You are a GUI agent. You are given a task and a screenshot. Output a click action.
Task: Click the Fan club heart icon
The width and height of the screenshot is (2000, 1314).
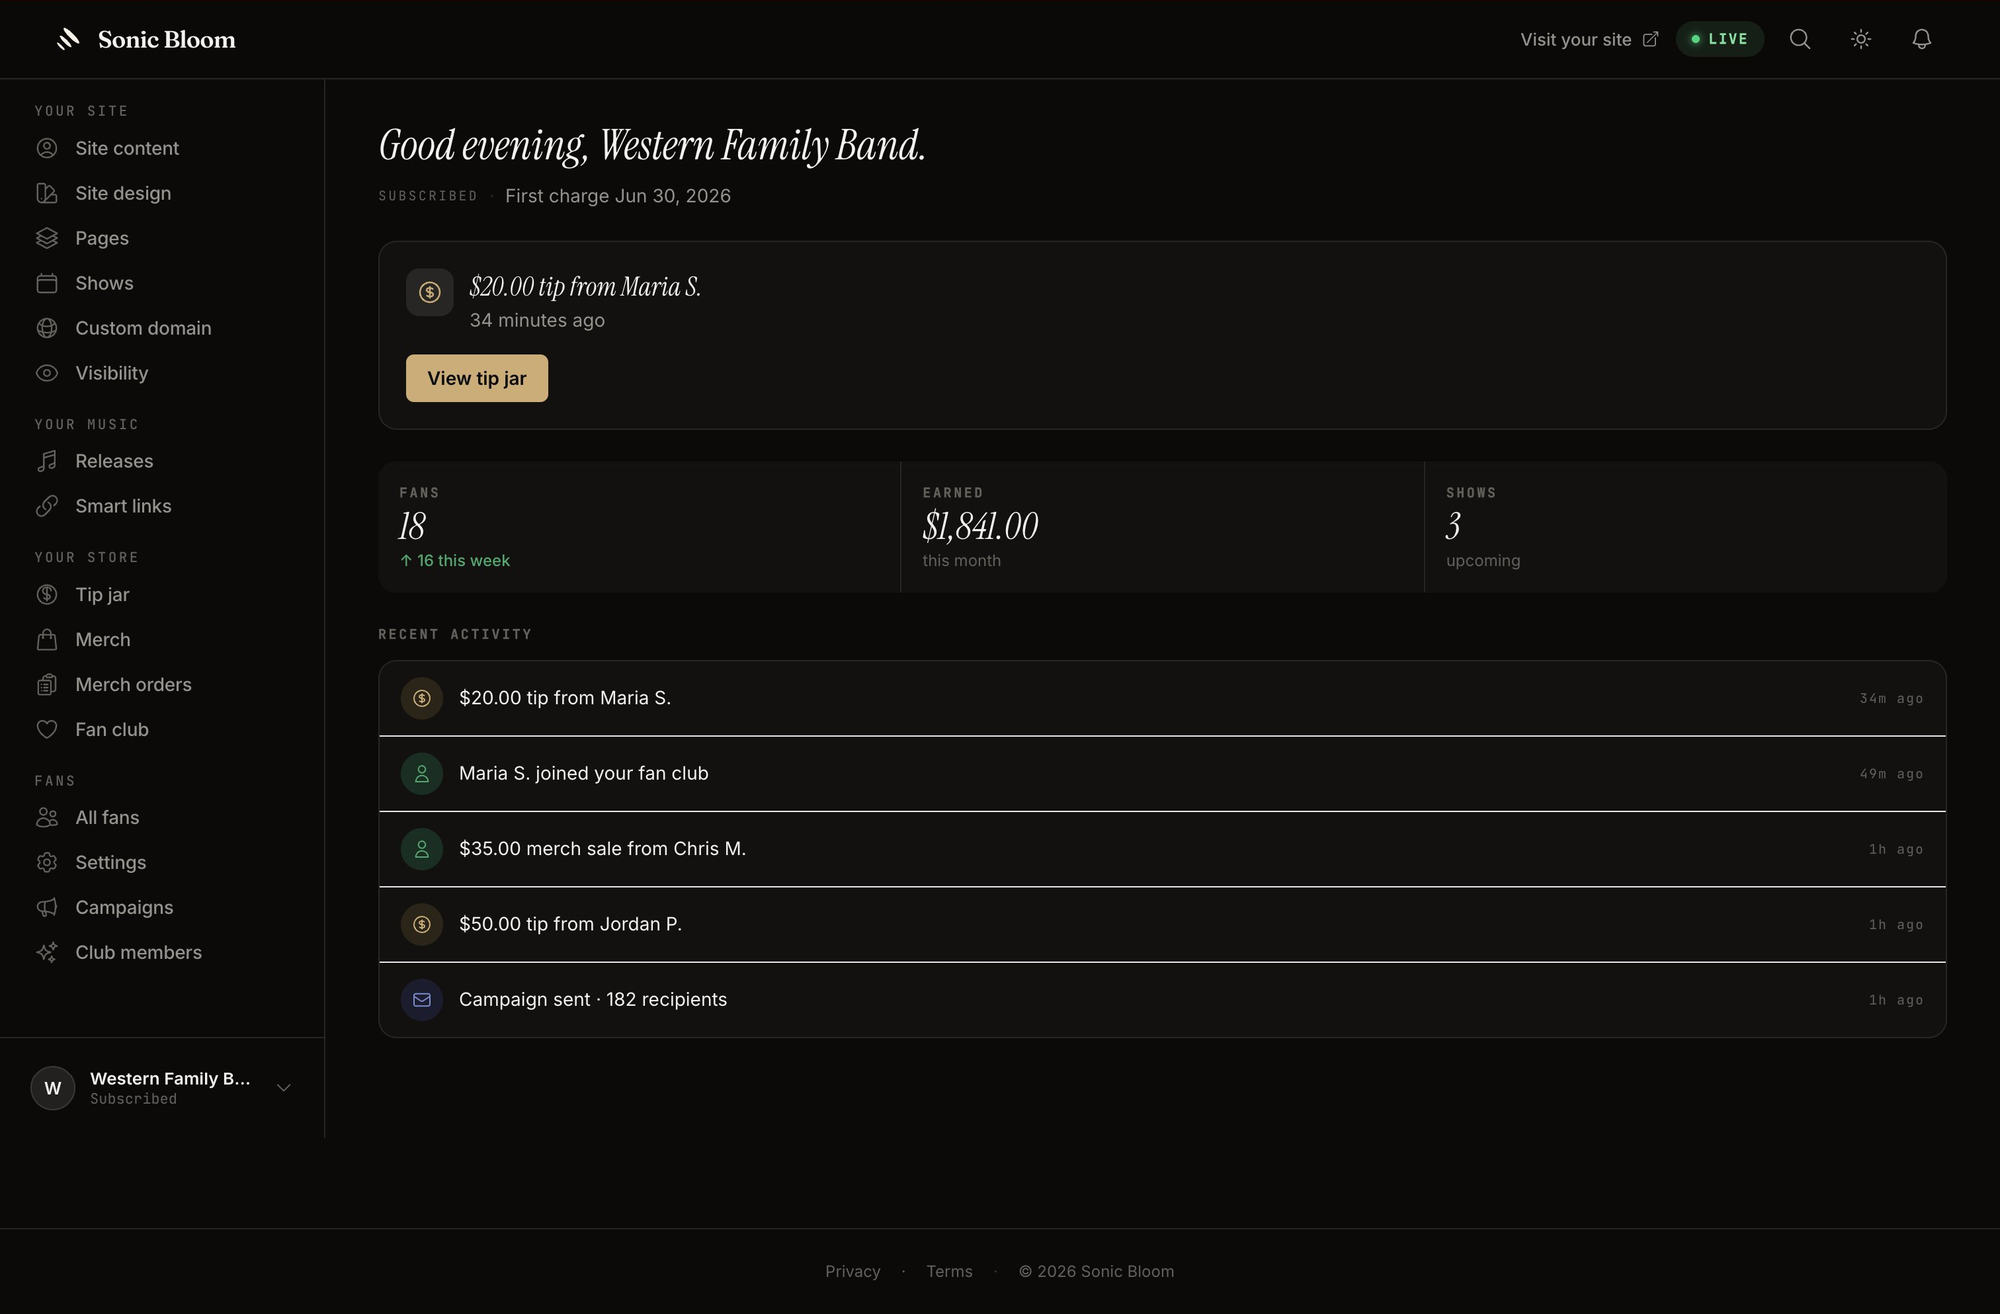47,729
